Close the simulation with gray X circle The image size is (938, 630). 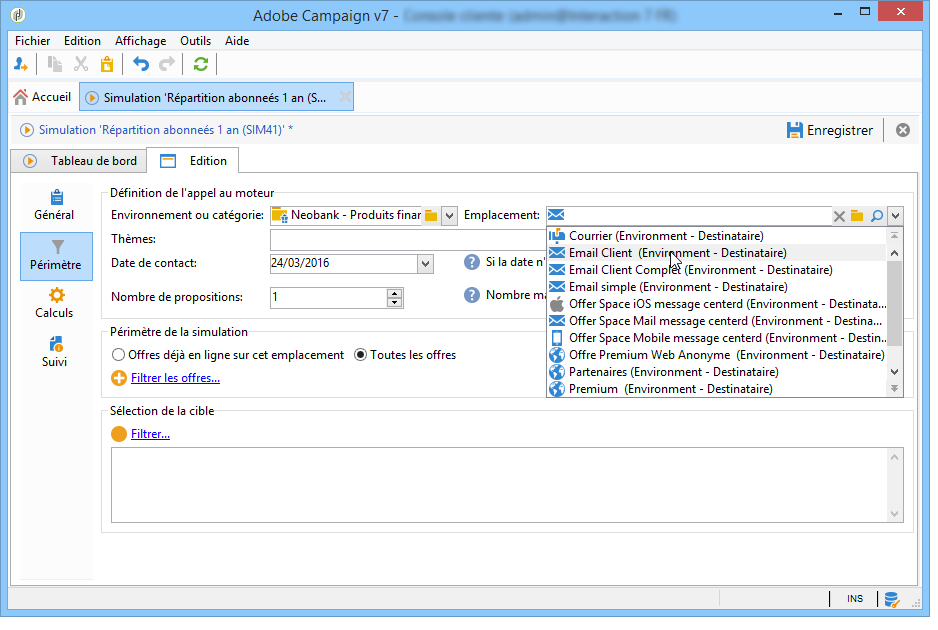coord(903,130)
